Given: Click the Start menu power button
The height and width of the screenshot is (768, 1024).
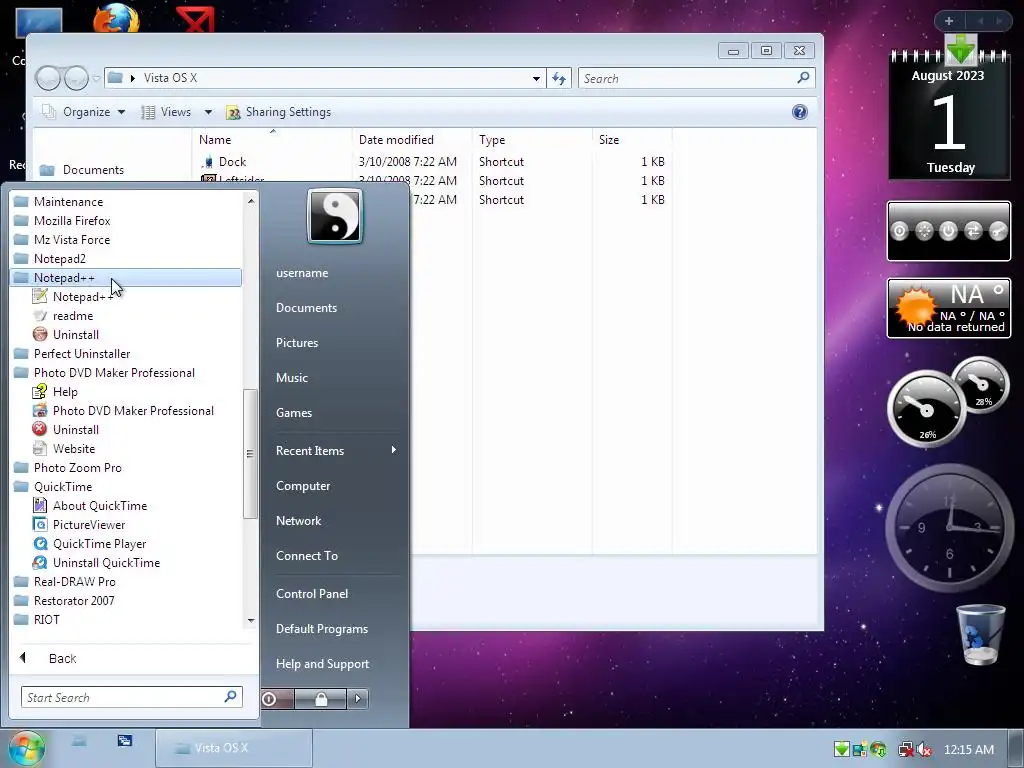Looking at the screenshot, I should pyautogui.click(x=277, y=699).
